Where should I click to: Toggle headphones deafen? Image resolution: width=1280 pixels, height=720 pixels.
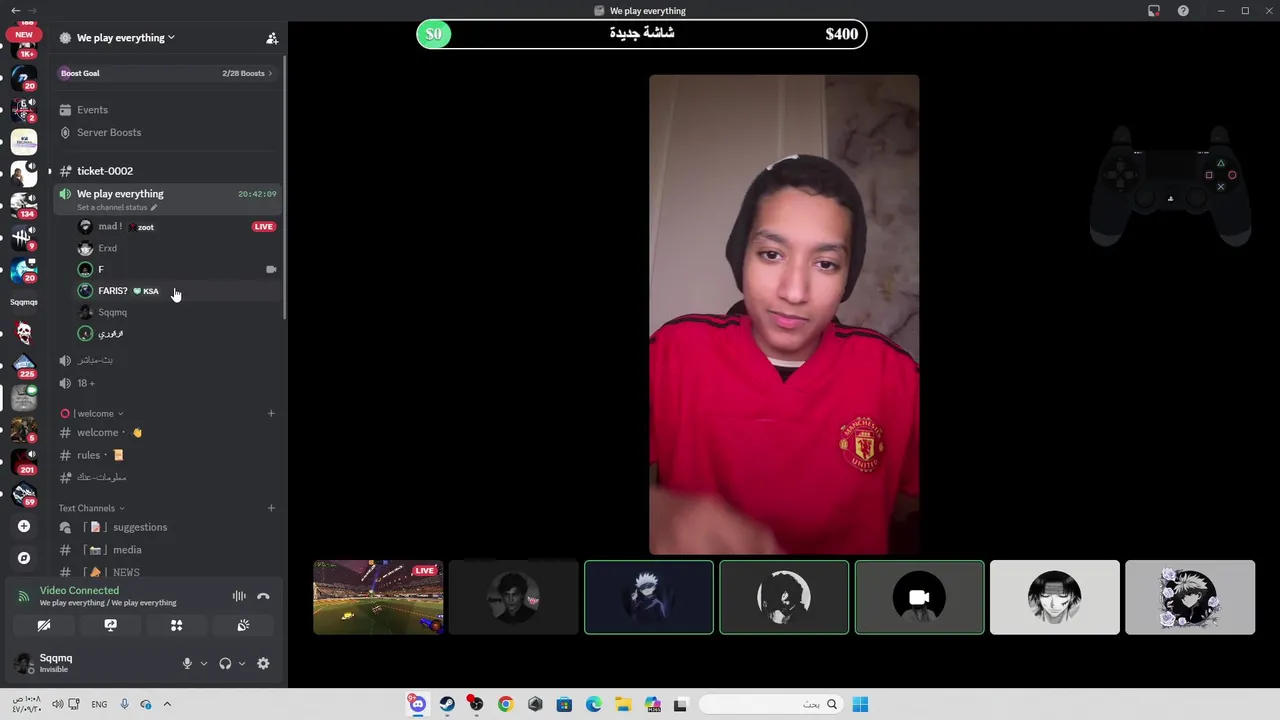tap(225, 663)
